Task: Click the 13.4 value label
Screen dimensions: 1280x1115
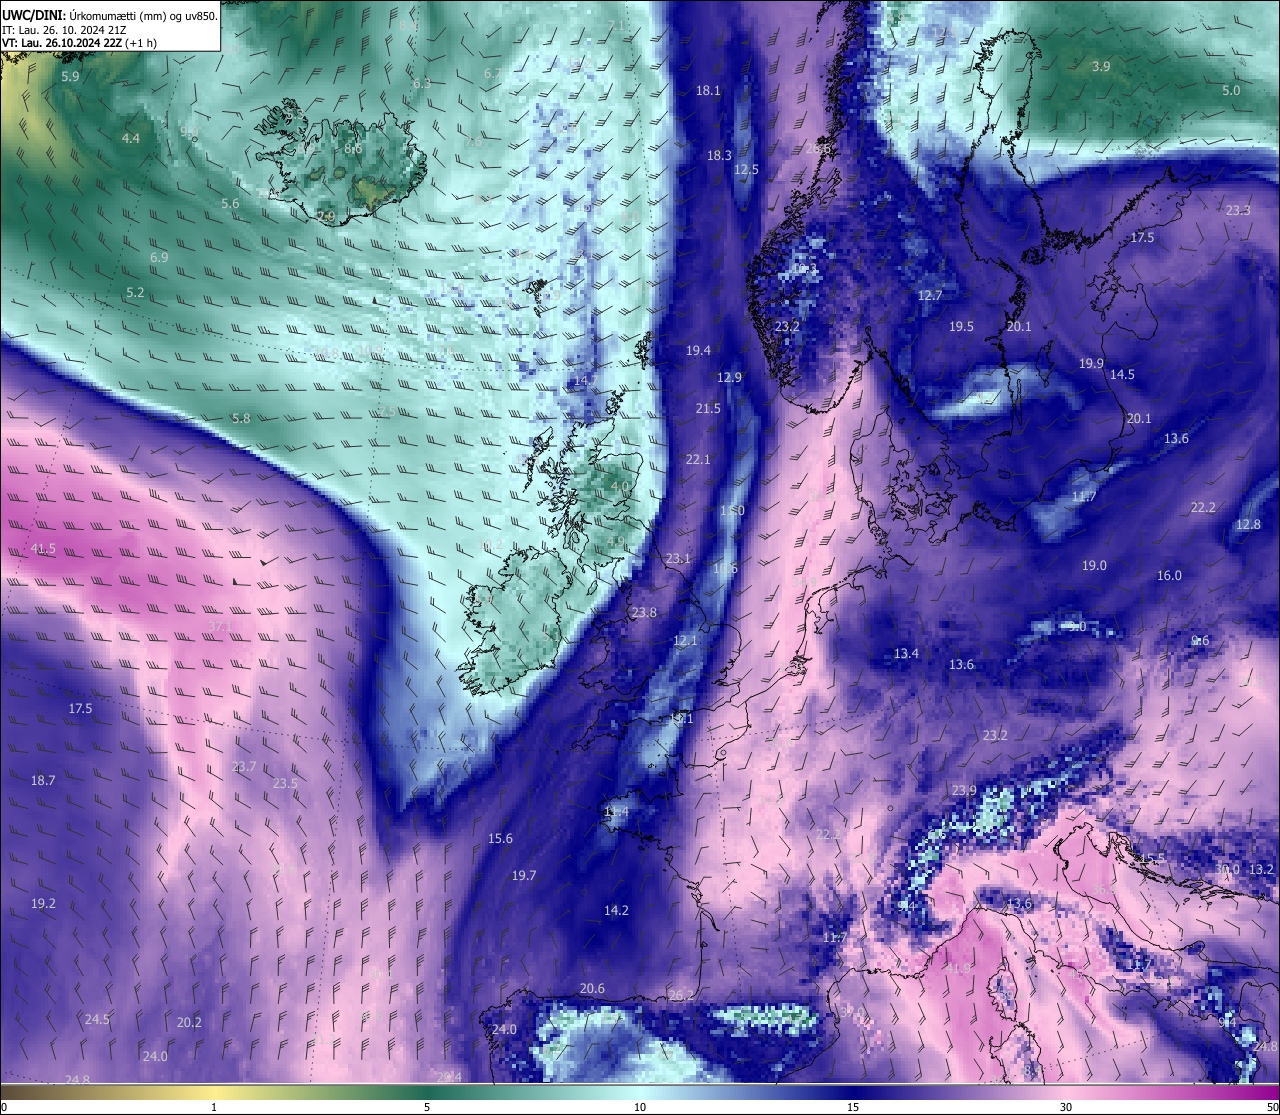Action: (906, 653)
